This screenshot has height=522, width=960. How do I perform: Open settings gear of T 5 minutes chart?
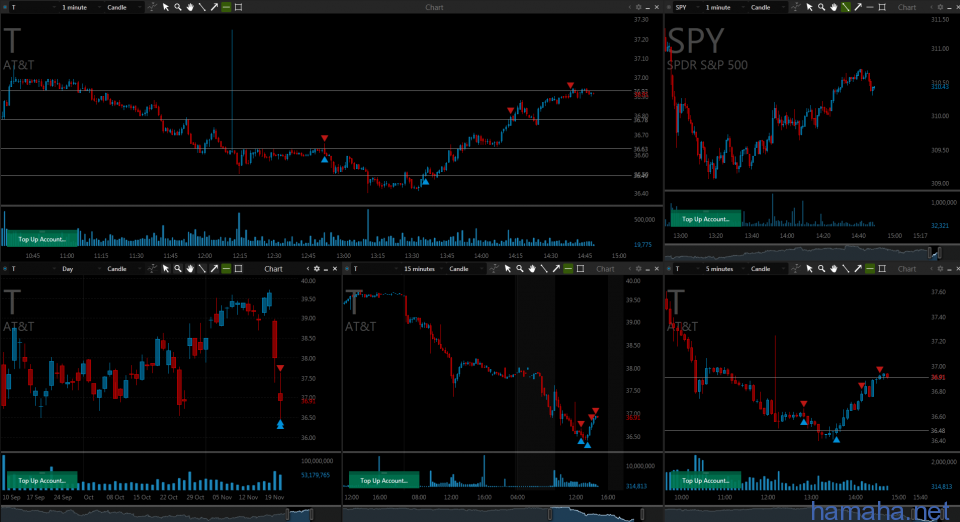(940, 269)
